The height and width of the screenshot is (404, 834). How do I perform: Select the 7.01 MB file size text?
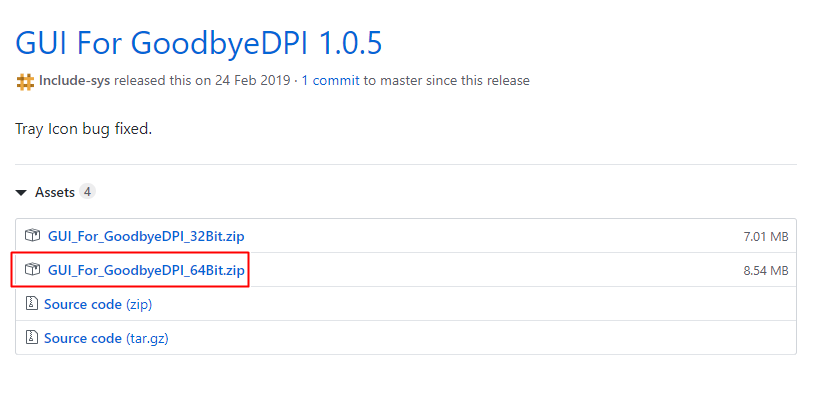[x=765, y=237]
